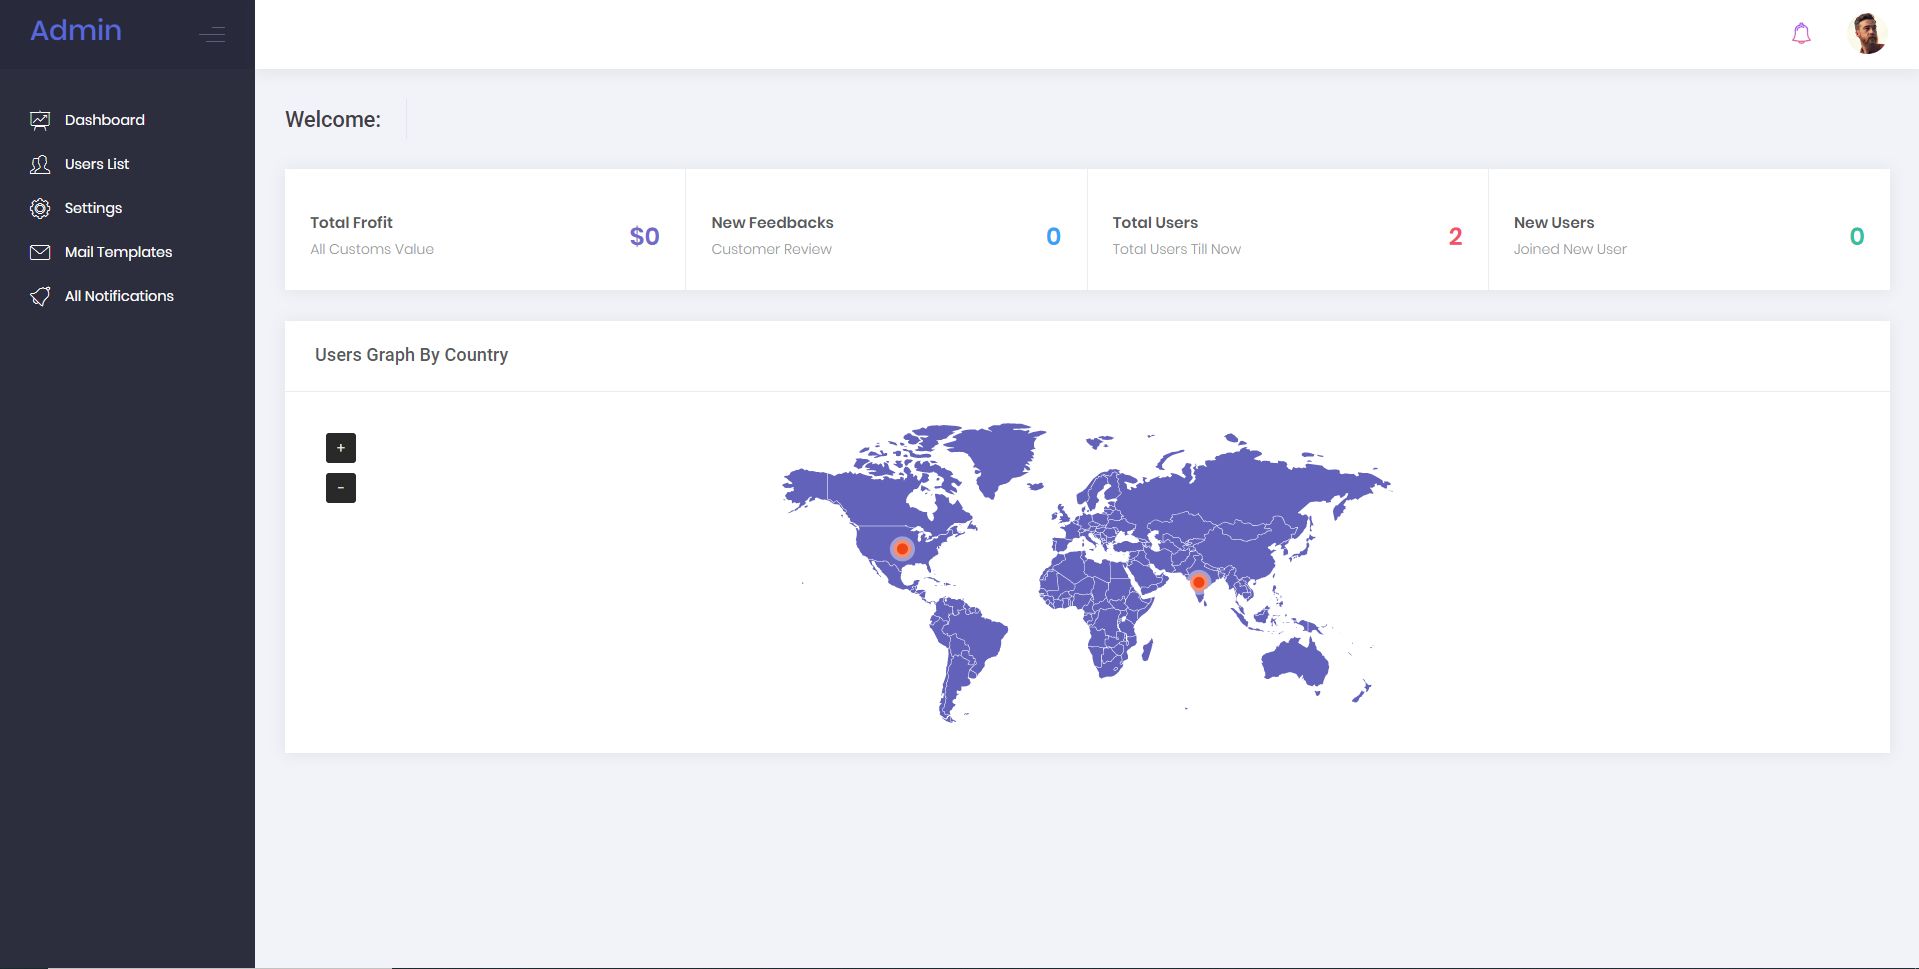Collapse the sidebar with hamburger toggle
The width and height of the screenshot is (1919, 969).
212,35
